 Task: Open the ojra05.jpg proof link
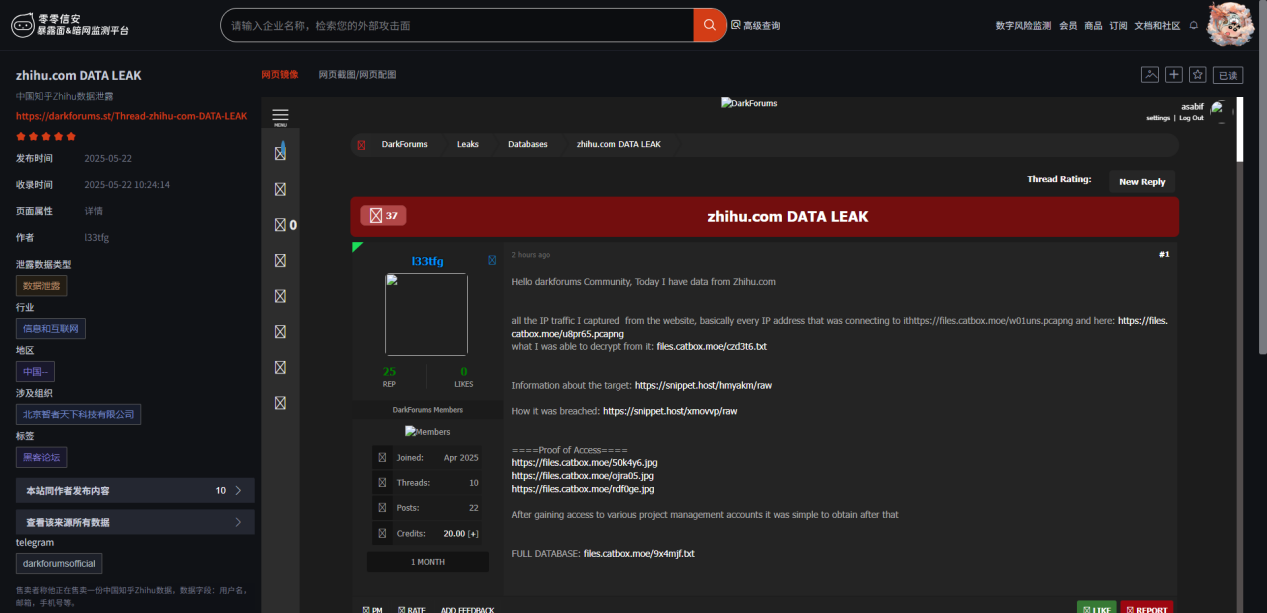click(x=583, y=476)
